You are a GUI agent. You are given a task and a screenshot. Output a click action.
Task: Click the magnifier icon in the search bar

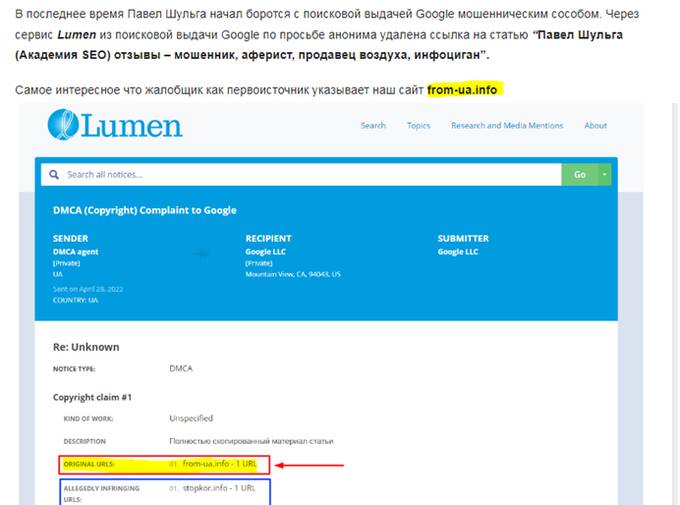coord(54,174)
